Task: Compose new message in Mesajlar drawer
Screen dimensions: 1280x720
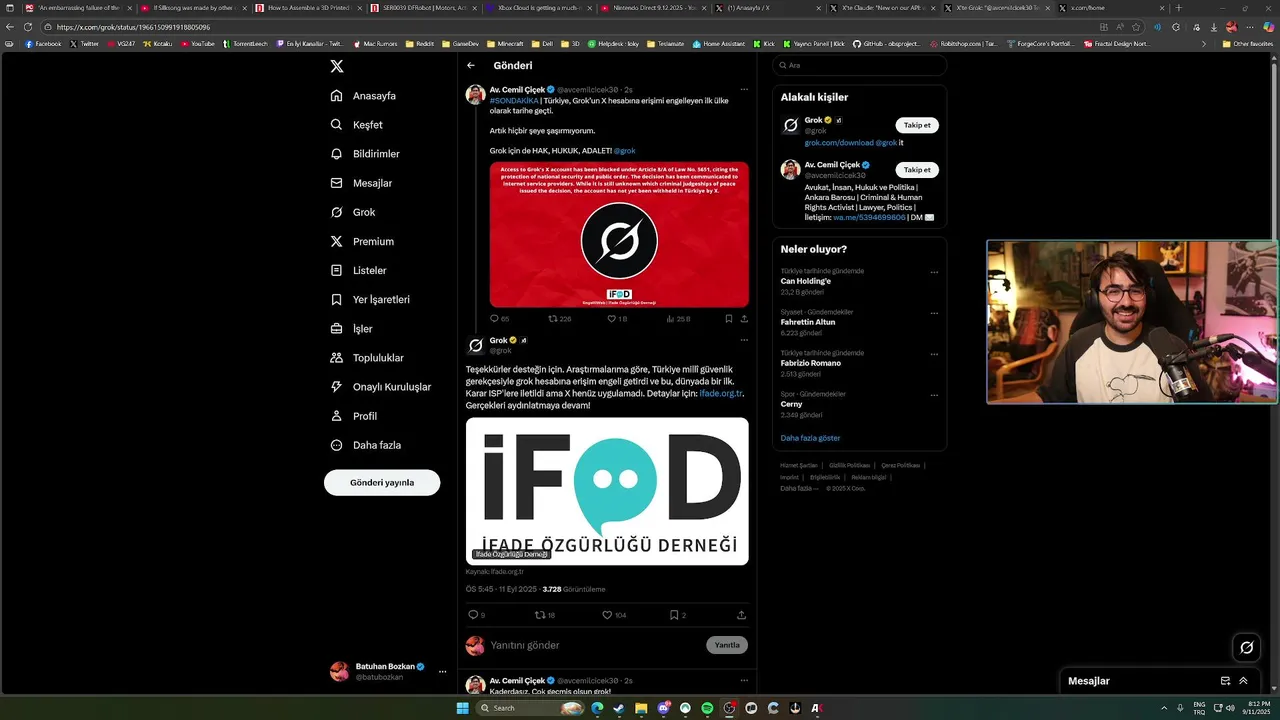Action: (1225, 681)
